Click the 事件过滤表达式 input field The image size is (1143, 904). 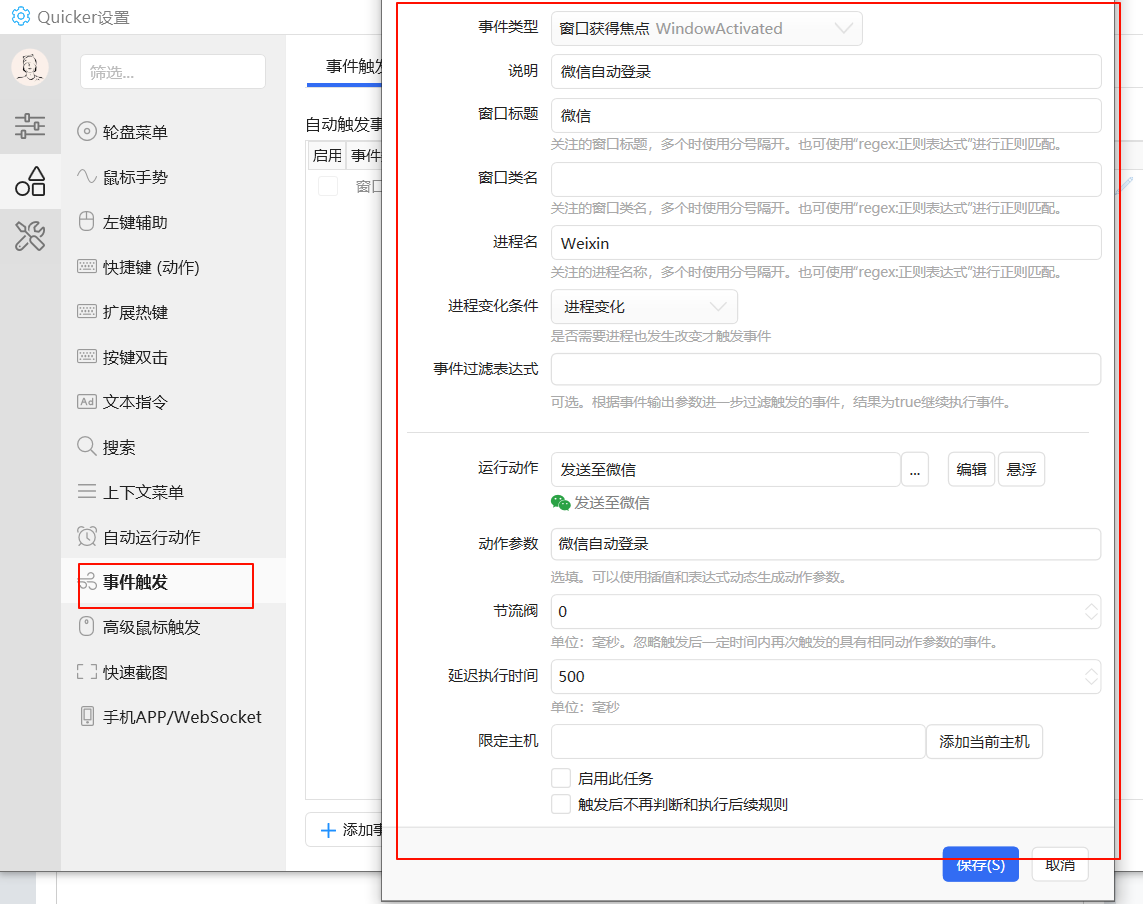(x=826, y=369)
